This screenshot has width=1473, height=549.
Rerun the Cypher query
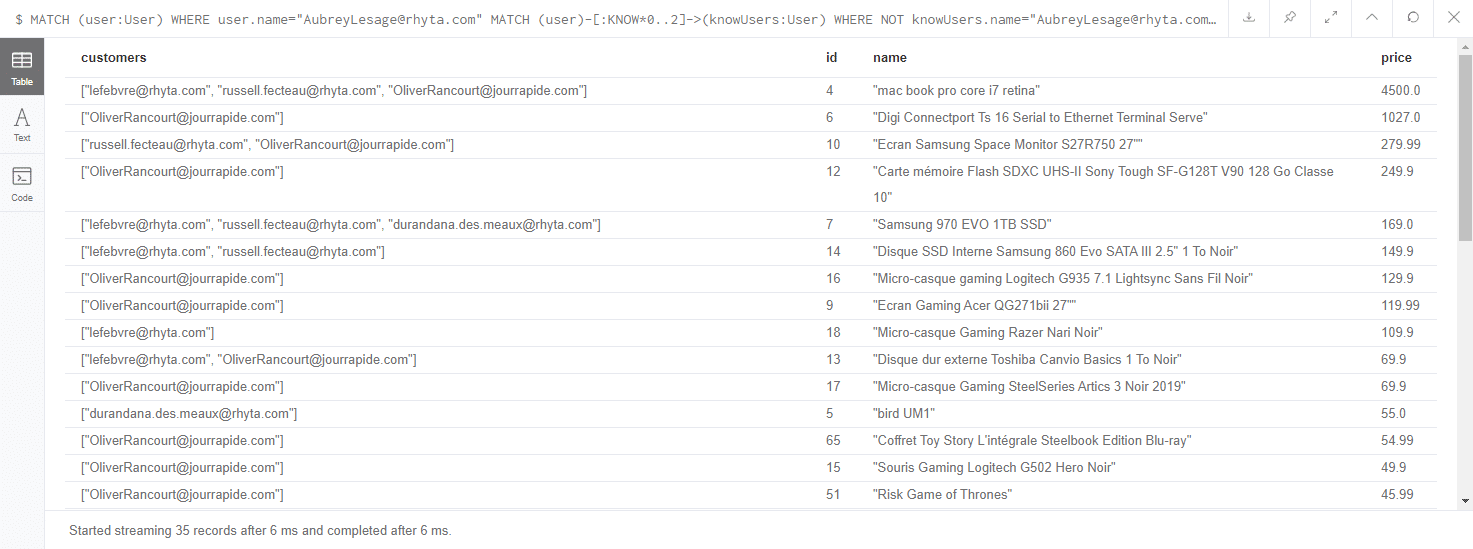pyautogui.click(x=1412, y=18)
